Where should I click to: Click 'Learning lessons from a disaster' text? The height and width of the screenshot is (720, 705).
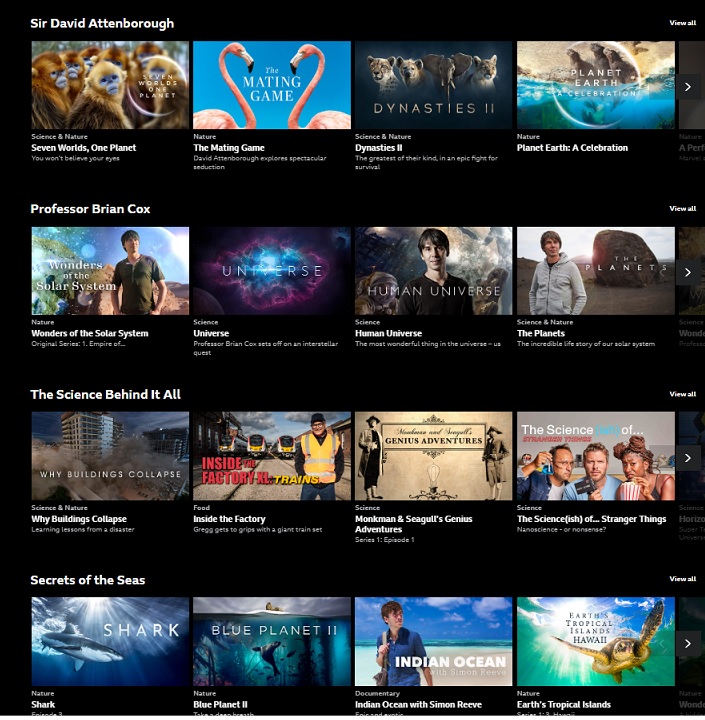[x=83, y=529]
